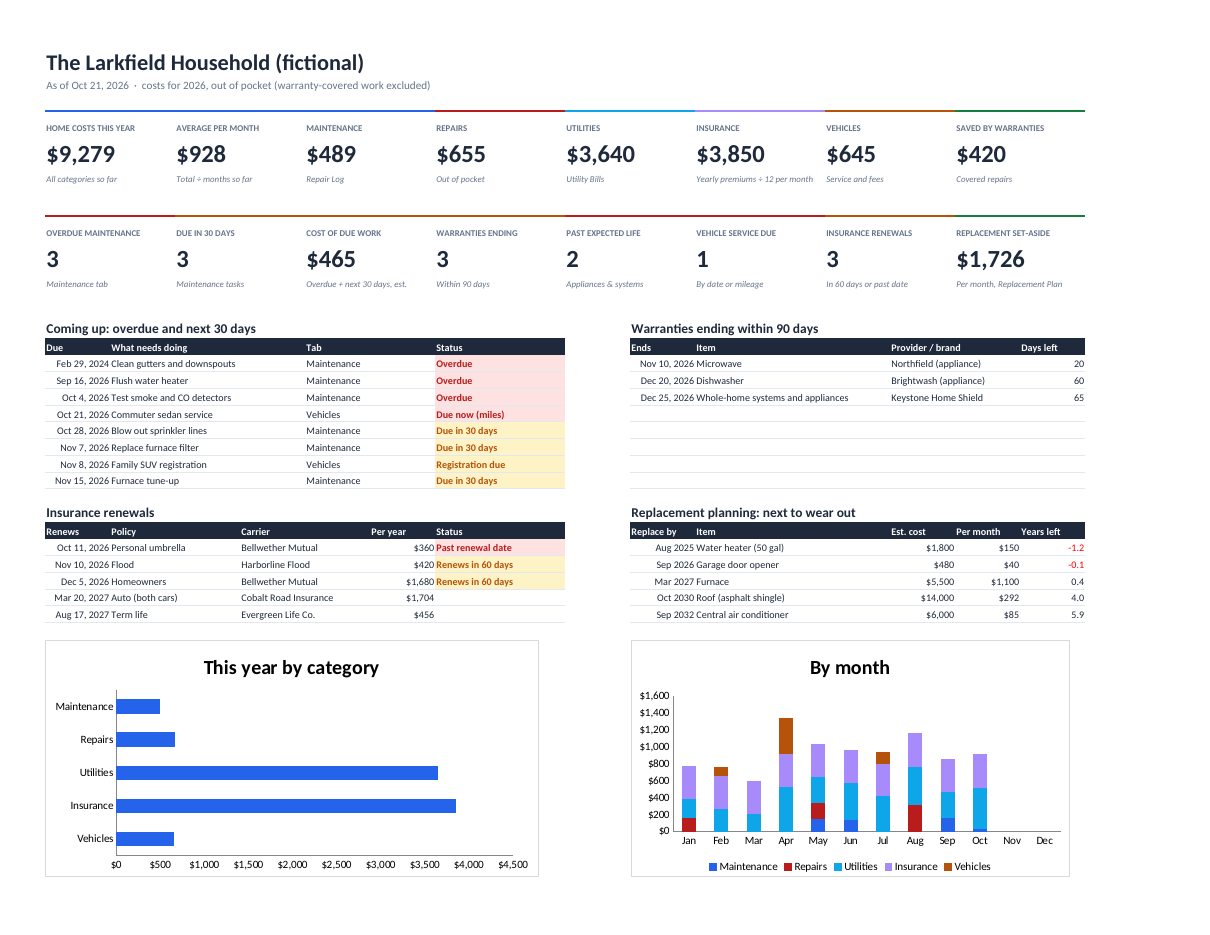Select Test smoke and CO detectors row
This screenshot has height=935, width=1210.
(305, 397)
